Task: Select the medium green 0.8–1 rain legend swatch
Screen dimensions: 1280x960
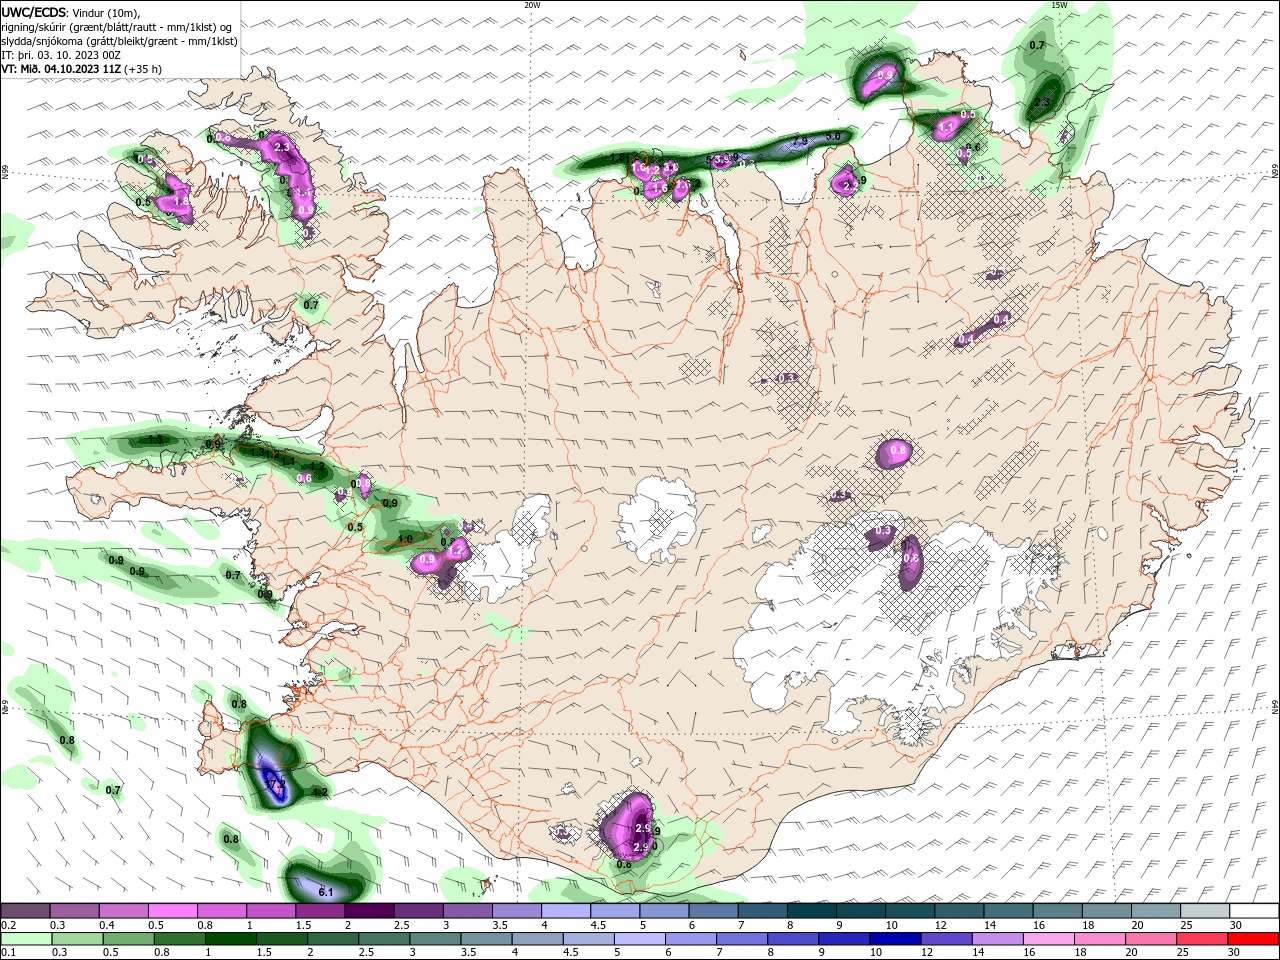Action: click(179, 938)
